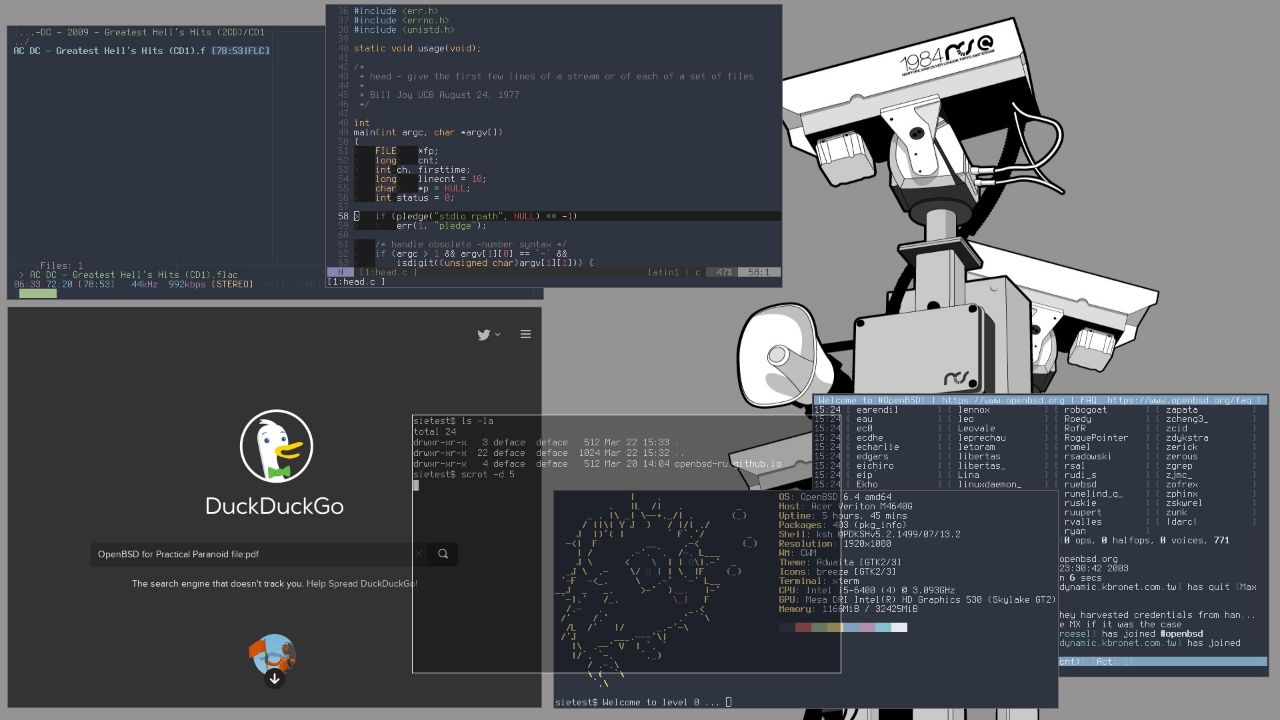This screenshot has width=1280, height=720.
Task: Select nick 'robogoat' in the IRC names list
Action: click(1086, 410)
